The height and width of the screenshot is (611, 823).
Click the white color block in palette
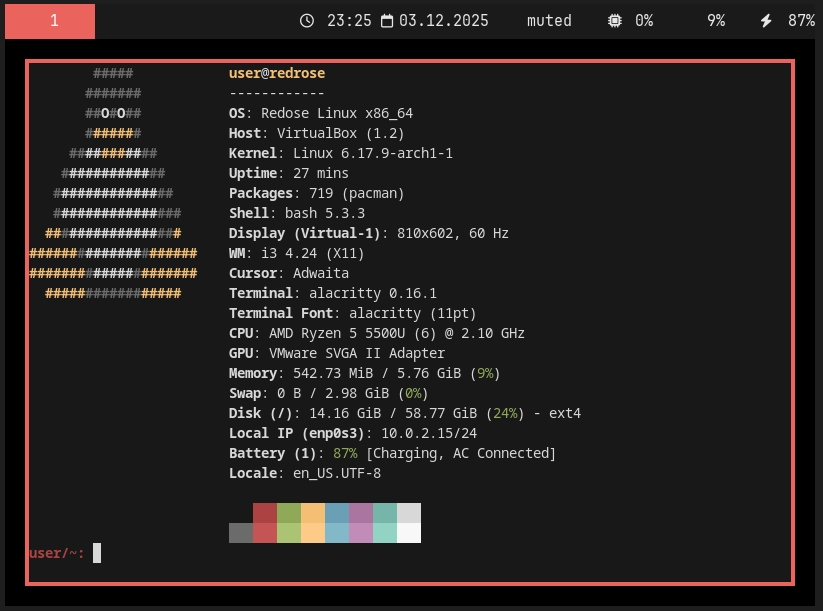click(409, 532)
